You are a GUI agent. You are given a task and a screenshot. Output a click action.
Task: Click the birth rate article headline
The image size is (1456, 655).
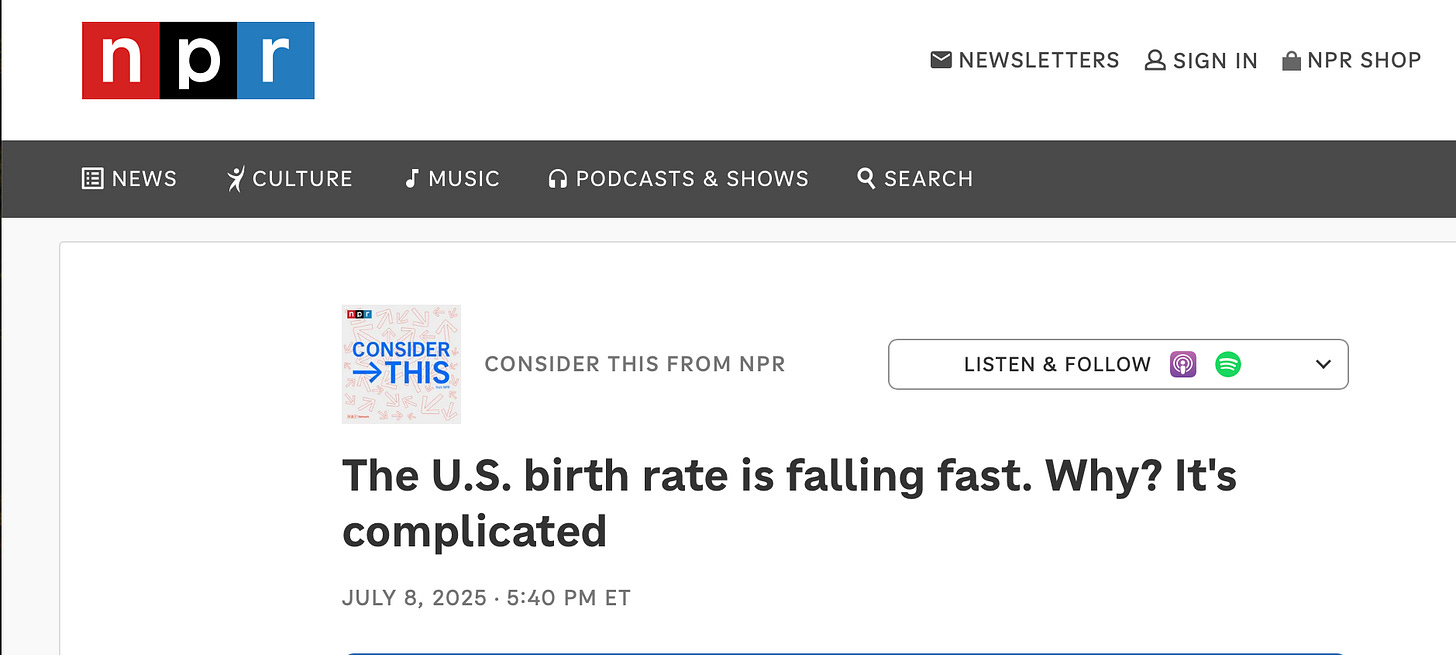pyautogui.click(x=790, y=503)
